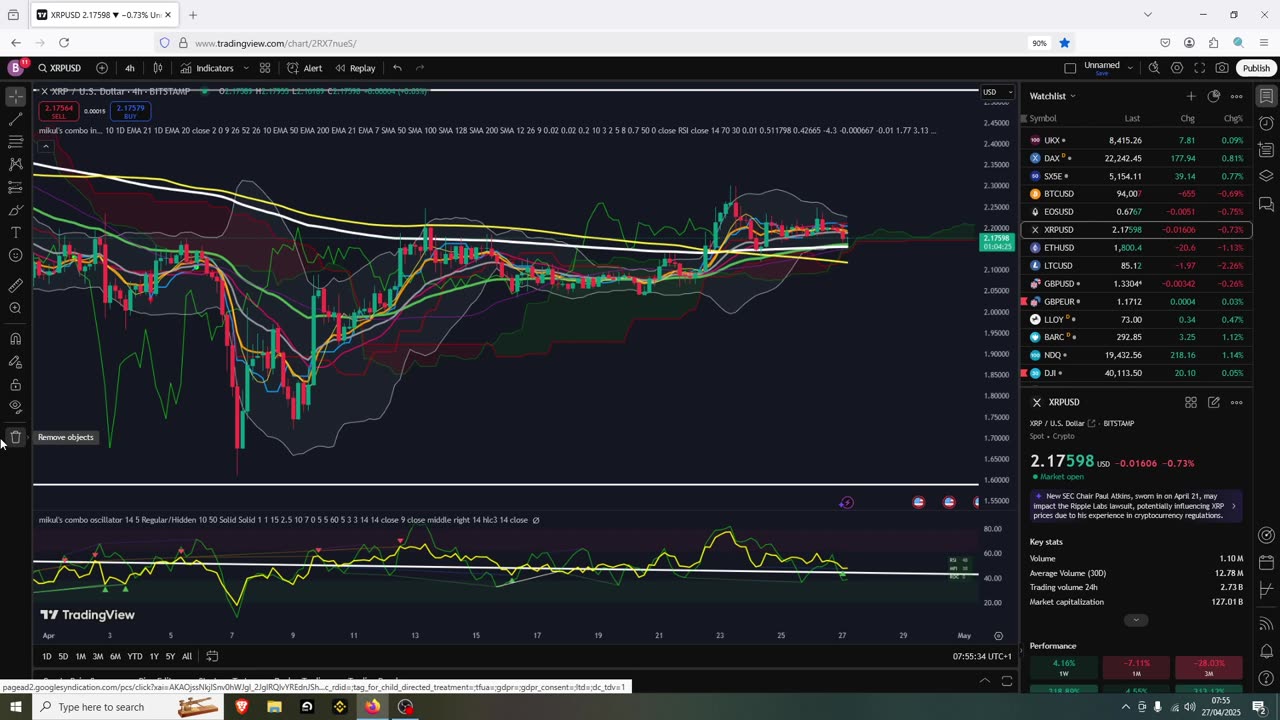The image size is (1280, 720).
Task: Open the Fibonacci tools in left toolbar
Action: click(15, 142)
